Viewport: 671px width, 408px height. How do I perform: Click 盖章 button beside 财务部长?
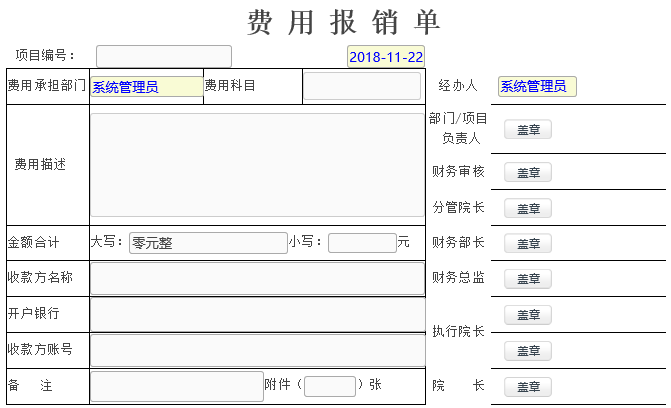click(x=527, y=243)
